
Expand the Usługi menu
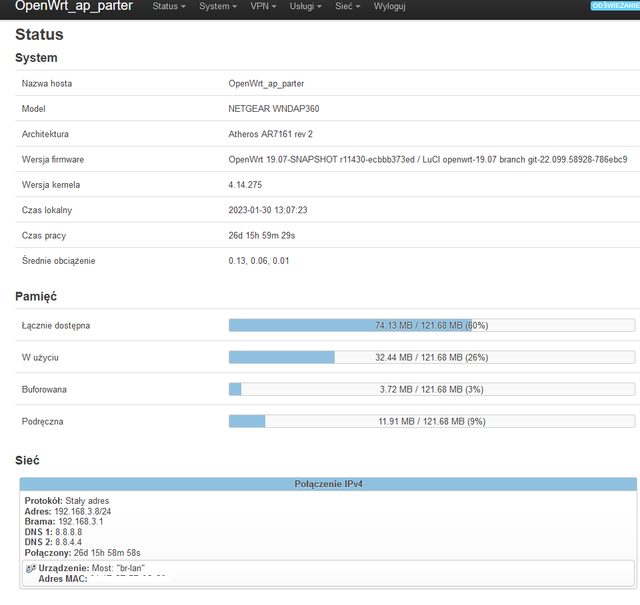(306, 6)
